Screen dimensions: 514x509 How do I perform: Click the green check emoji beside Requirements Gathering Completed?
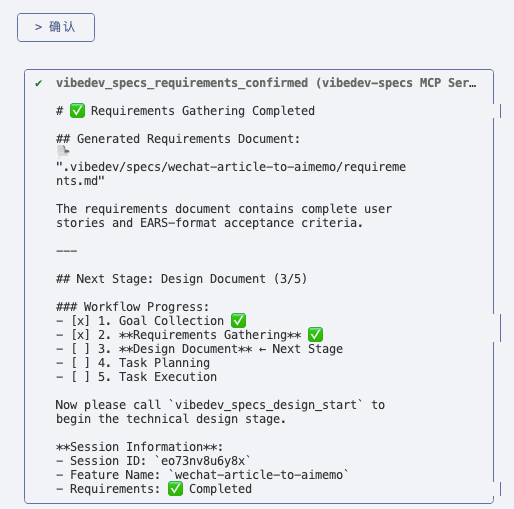point(77,111)
